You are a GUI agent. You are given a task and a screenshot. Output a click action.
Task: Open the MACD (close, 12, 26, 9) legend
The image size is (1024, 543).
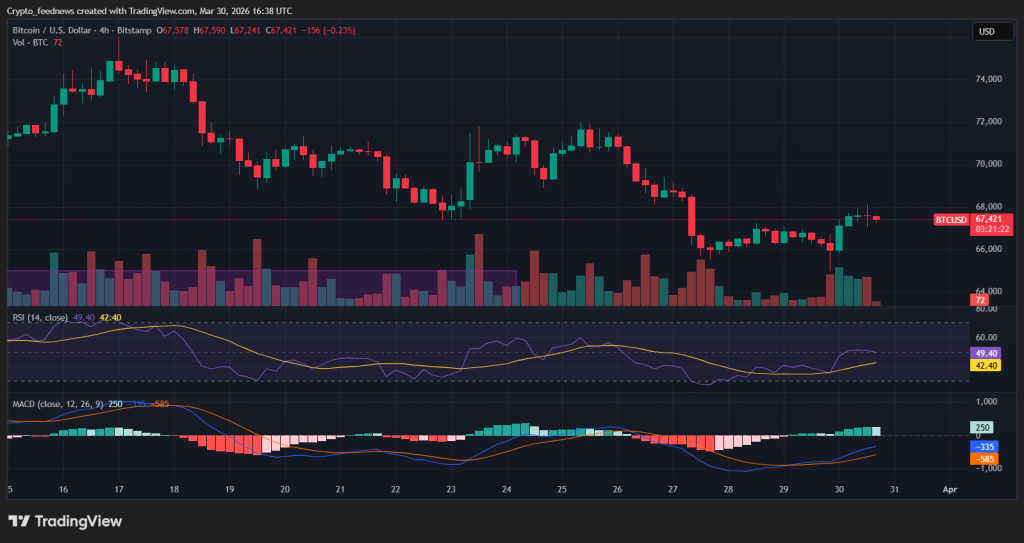[x=58, y=403]
